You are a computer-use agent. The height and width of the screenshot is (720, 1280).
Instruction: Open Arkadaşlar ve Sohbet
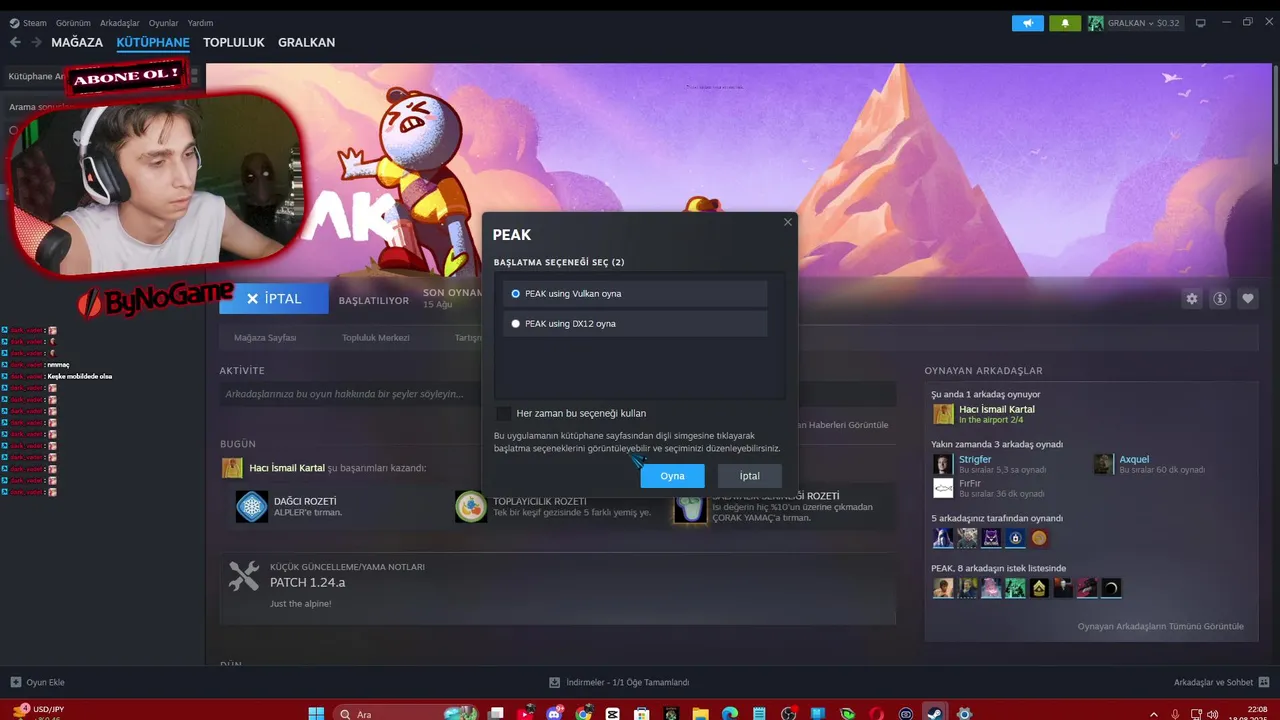[x=1220, y=682]
